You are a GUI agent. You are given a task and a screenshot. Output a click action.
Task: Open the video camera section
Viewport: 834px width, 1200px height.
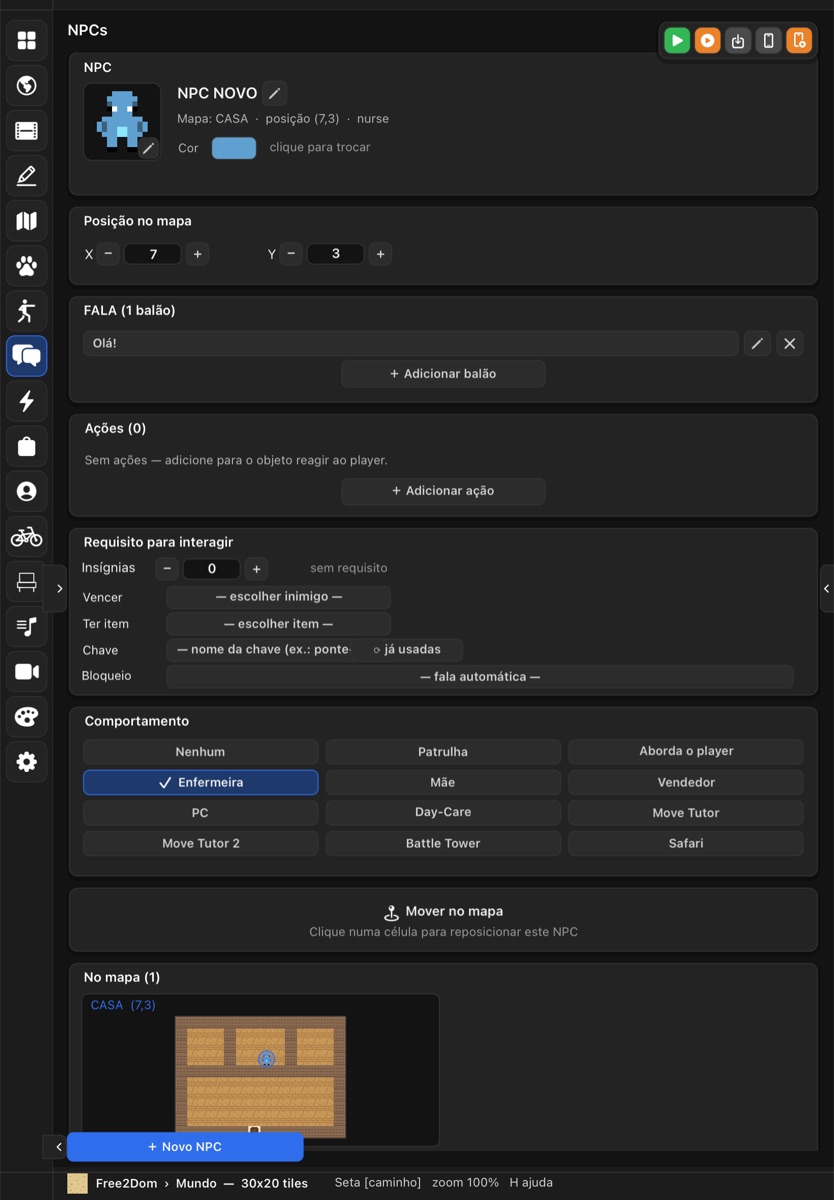(x=27, y=672)
